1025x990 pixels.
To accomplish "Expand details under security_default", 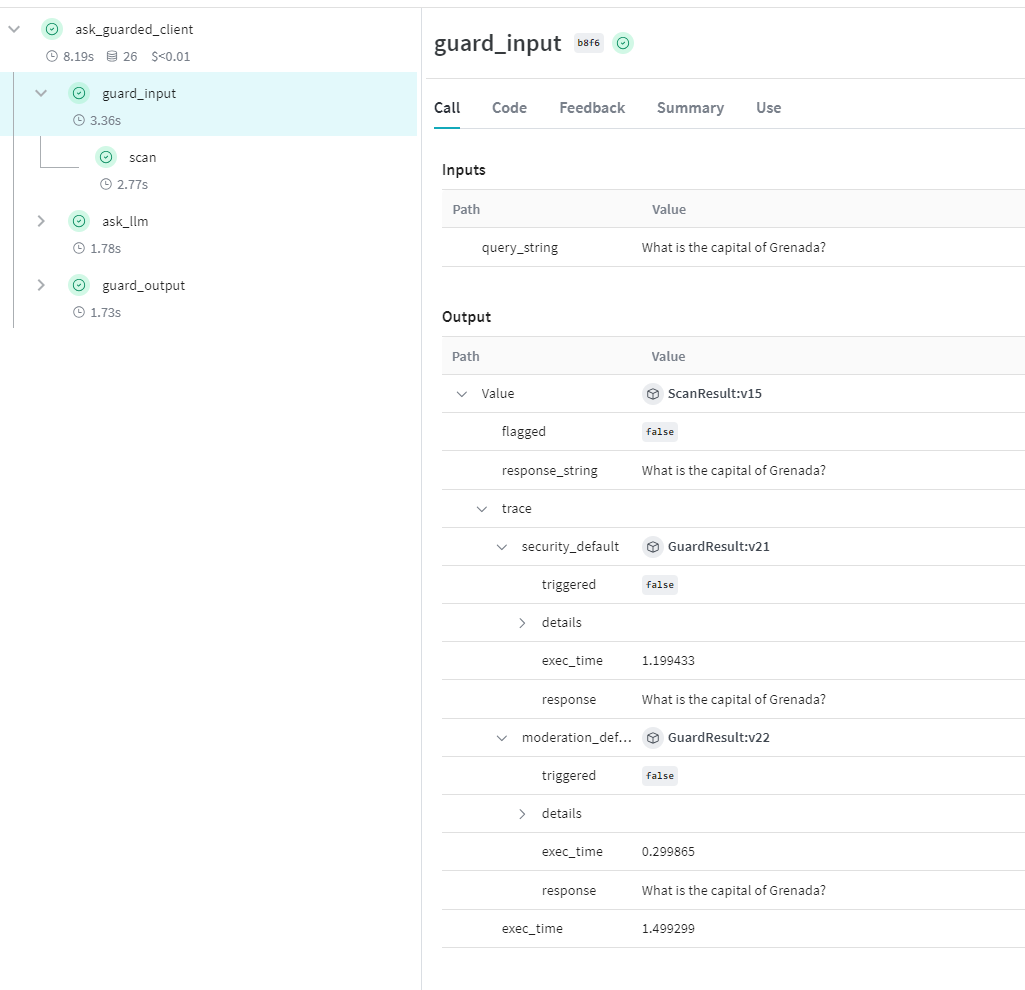I will coord(522,623).
